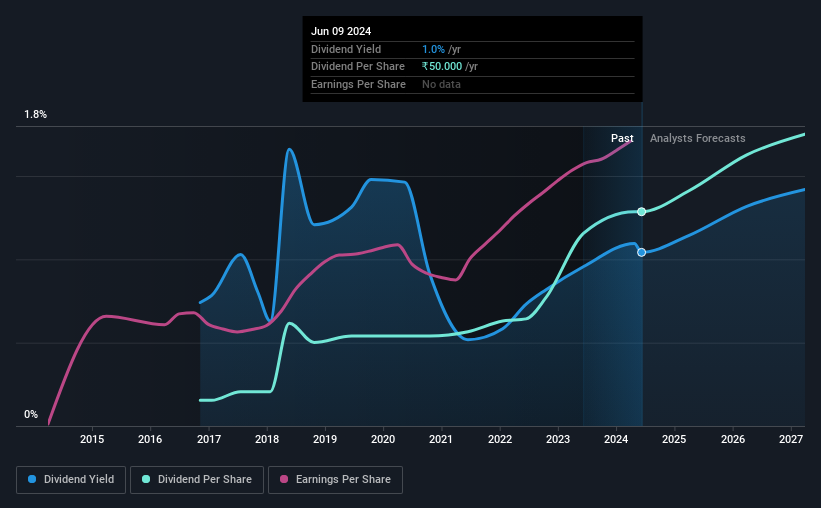This screenshot has height=508, width=821.
Task: Click the Past section label
Action: click(x=622, y=138)
